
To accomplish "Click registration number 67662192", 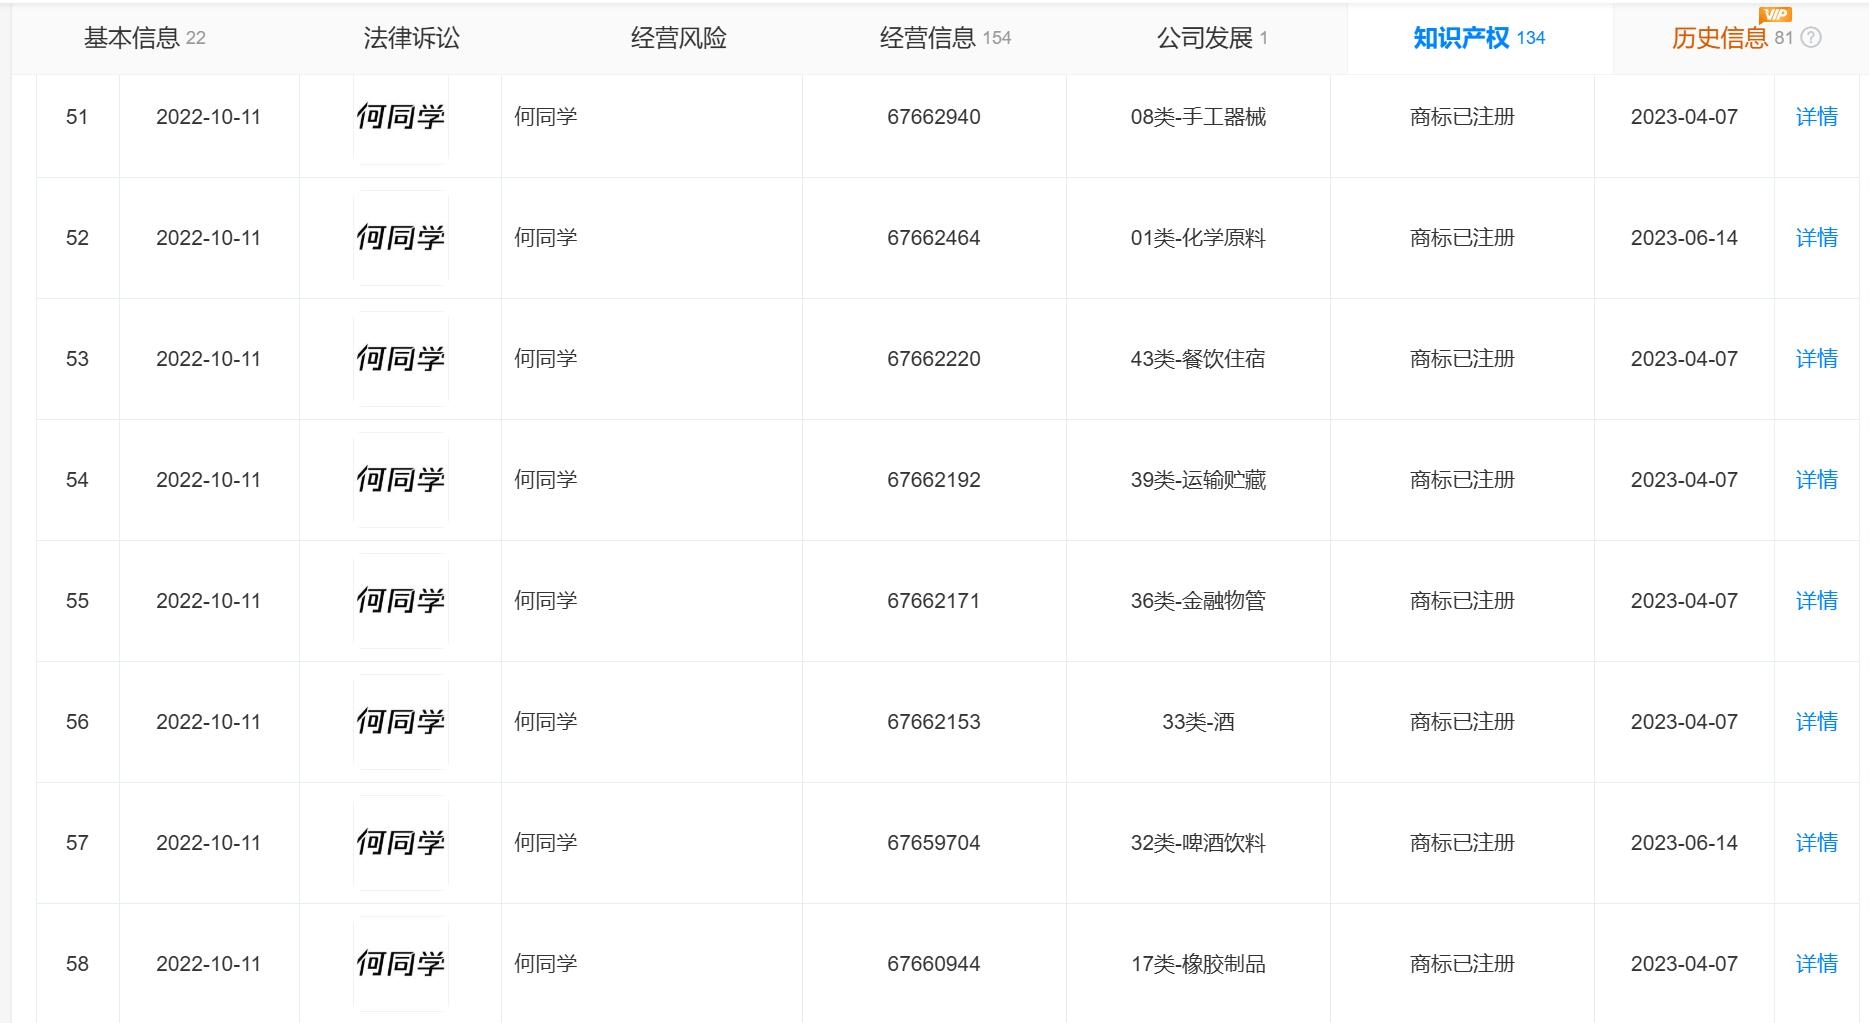I will (934, 480).
